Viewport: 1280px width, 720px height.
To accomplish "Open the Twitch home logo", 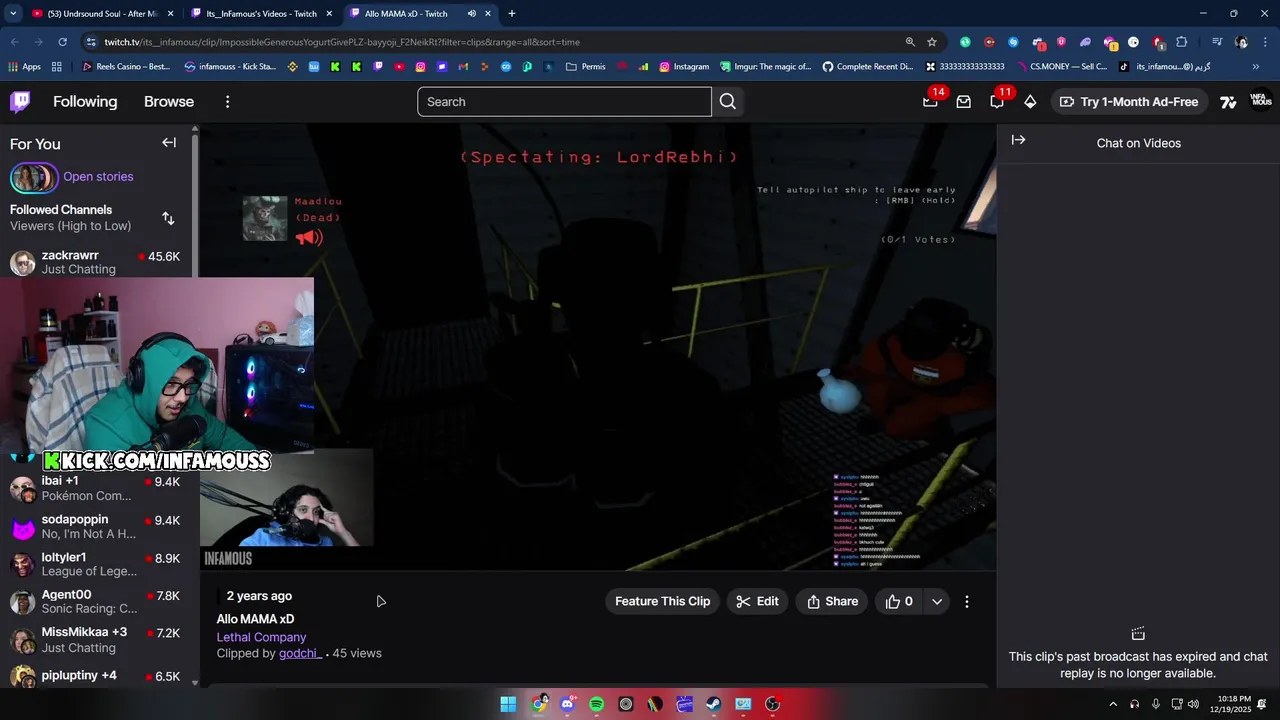I will tap(20, 102).
